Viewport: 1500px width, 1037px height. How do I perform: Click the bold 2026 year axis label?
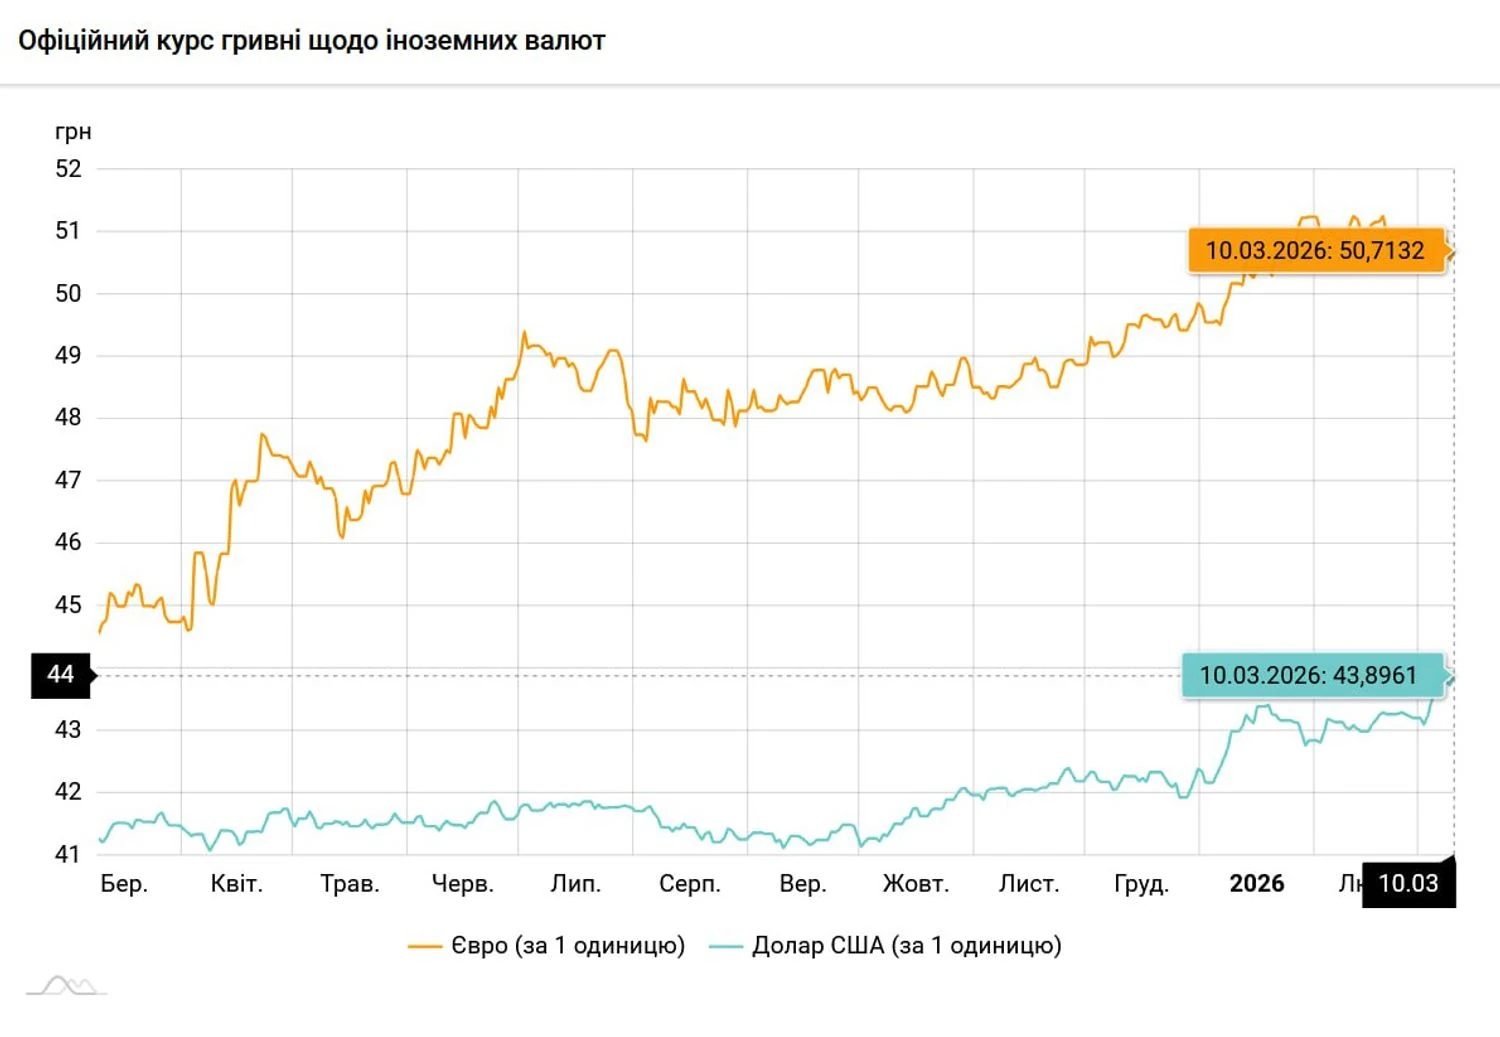click(1256, 884)
